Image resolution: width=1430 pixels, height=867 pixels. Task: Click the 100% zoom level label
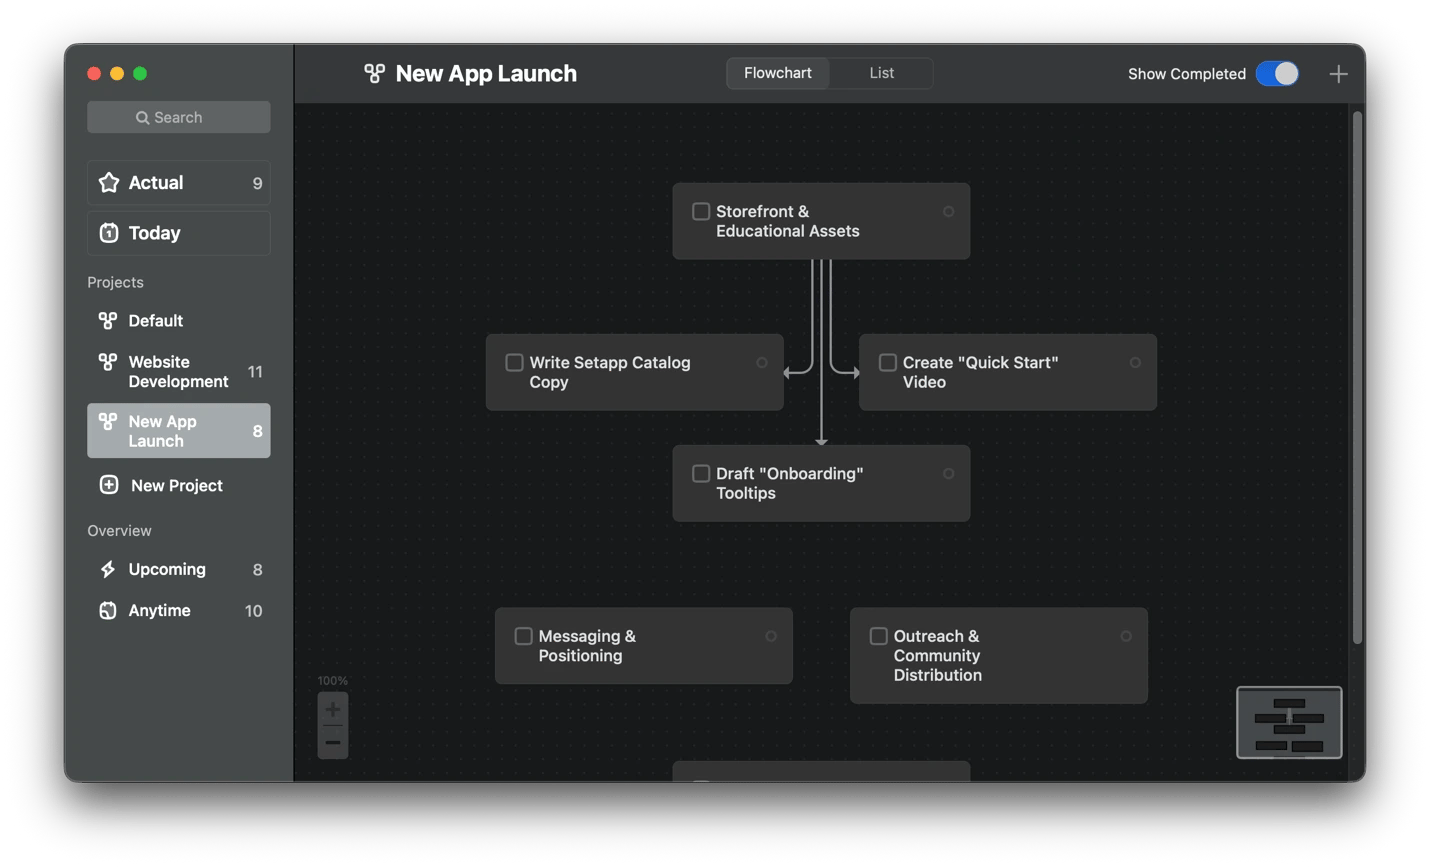pyautogui.click(x=333, y=680)
